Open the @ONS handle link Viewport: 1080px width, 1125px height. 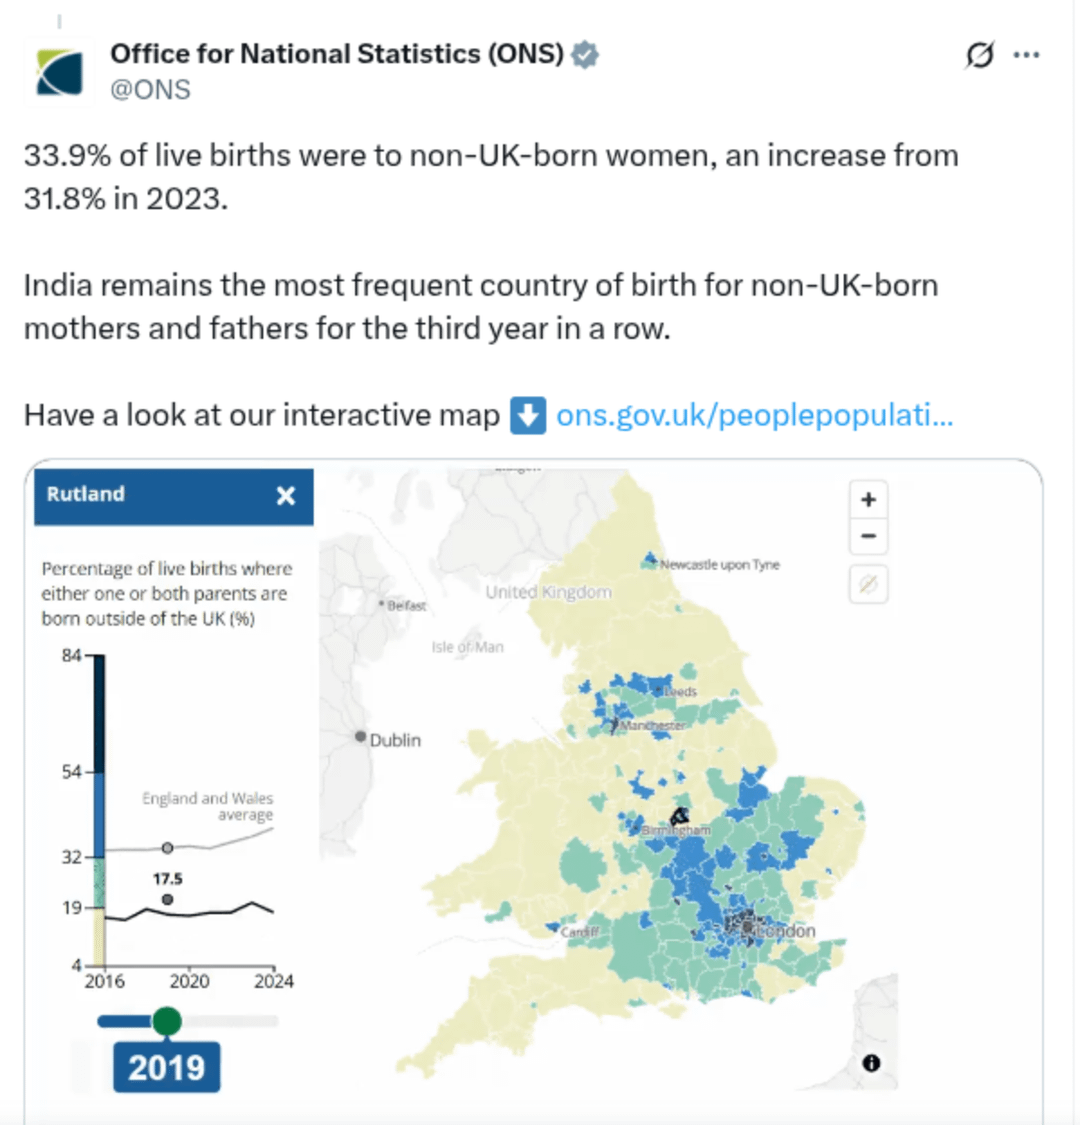click(150, 90)
